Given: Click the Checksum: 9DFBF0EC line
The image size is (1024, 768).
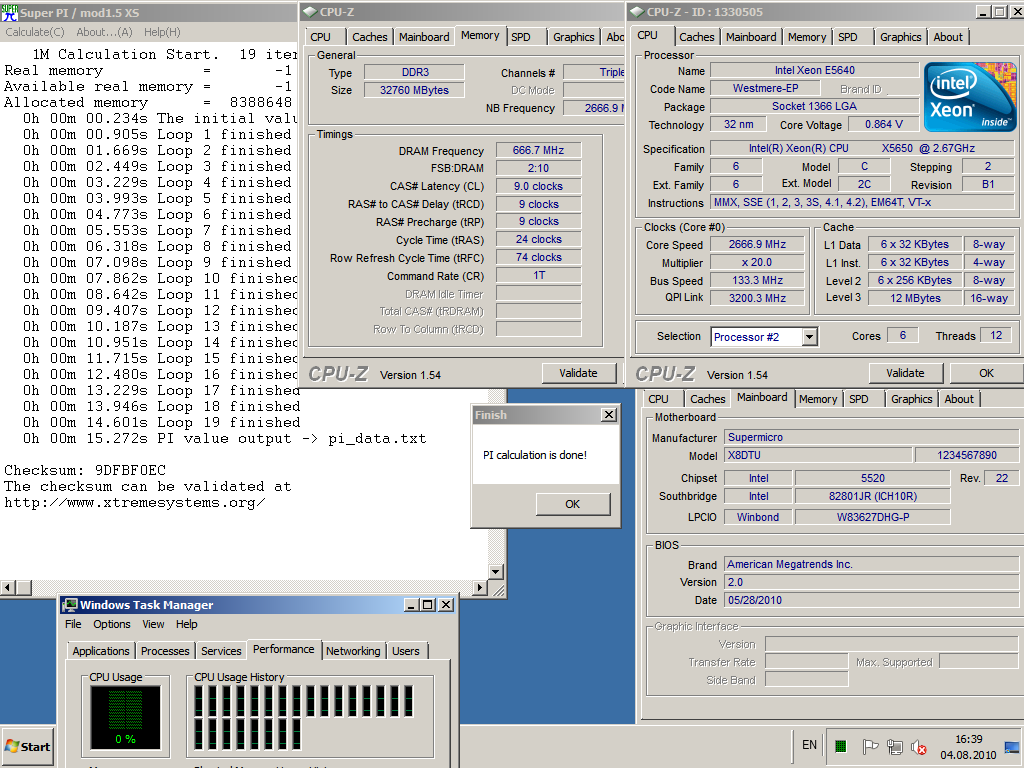Looking at the screenshot, I should (x=85, y=470).
